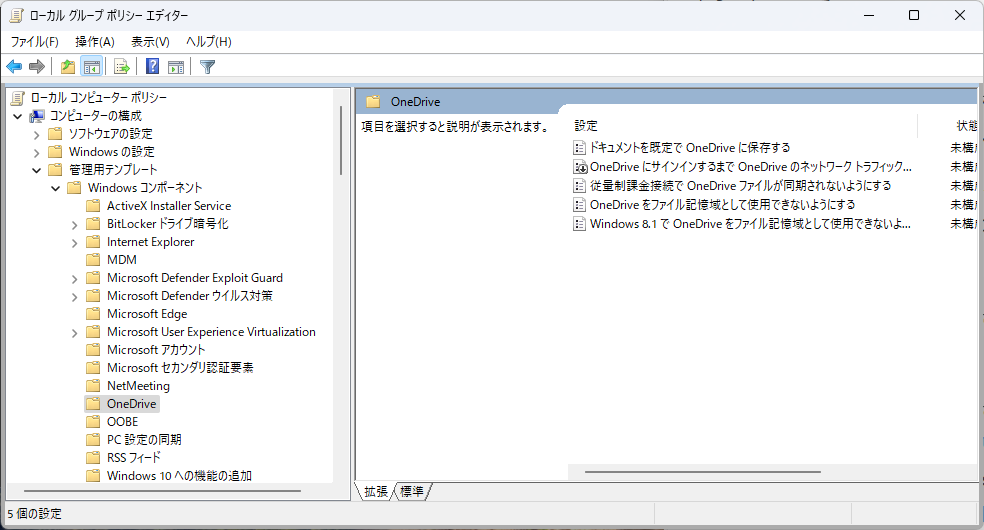The image size is (984, 530).
Task: Click the Filter funnel toolbar icon
Action: [208, 66]
